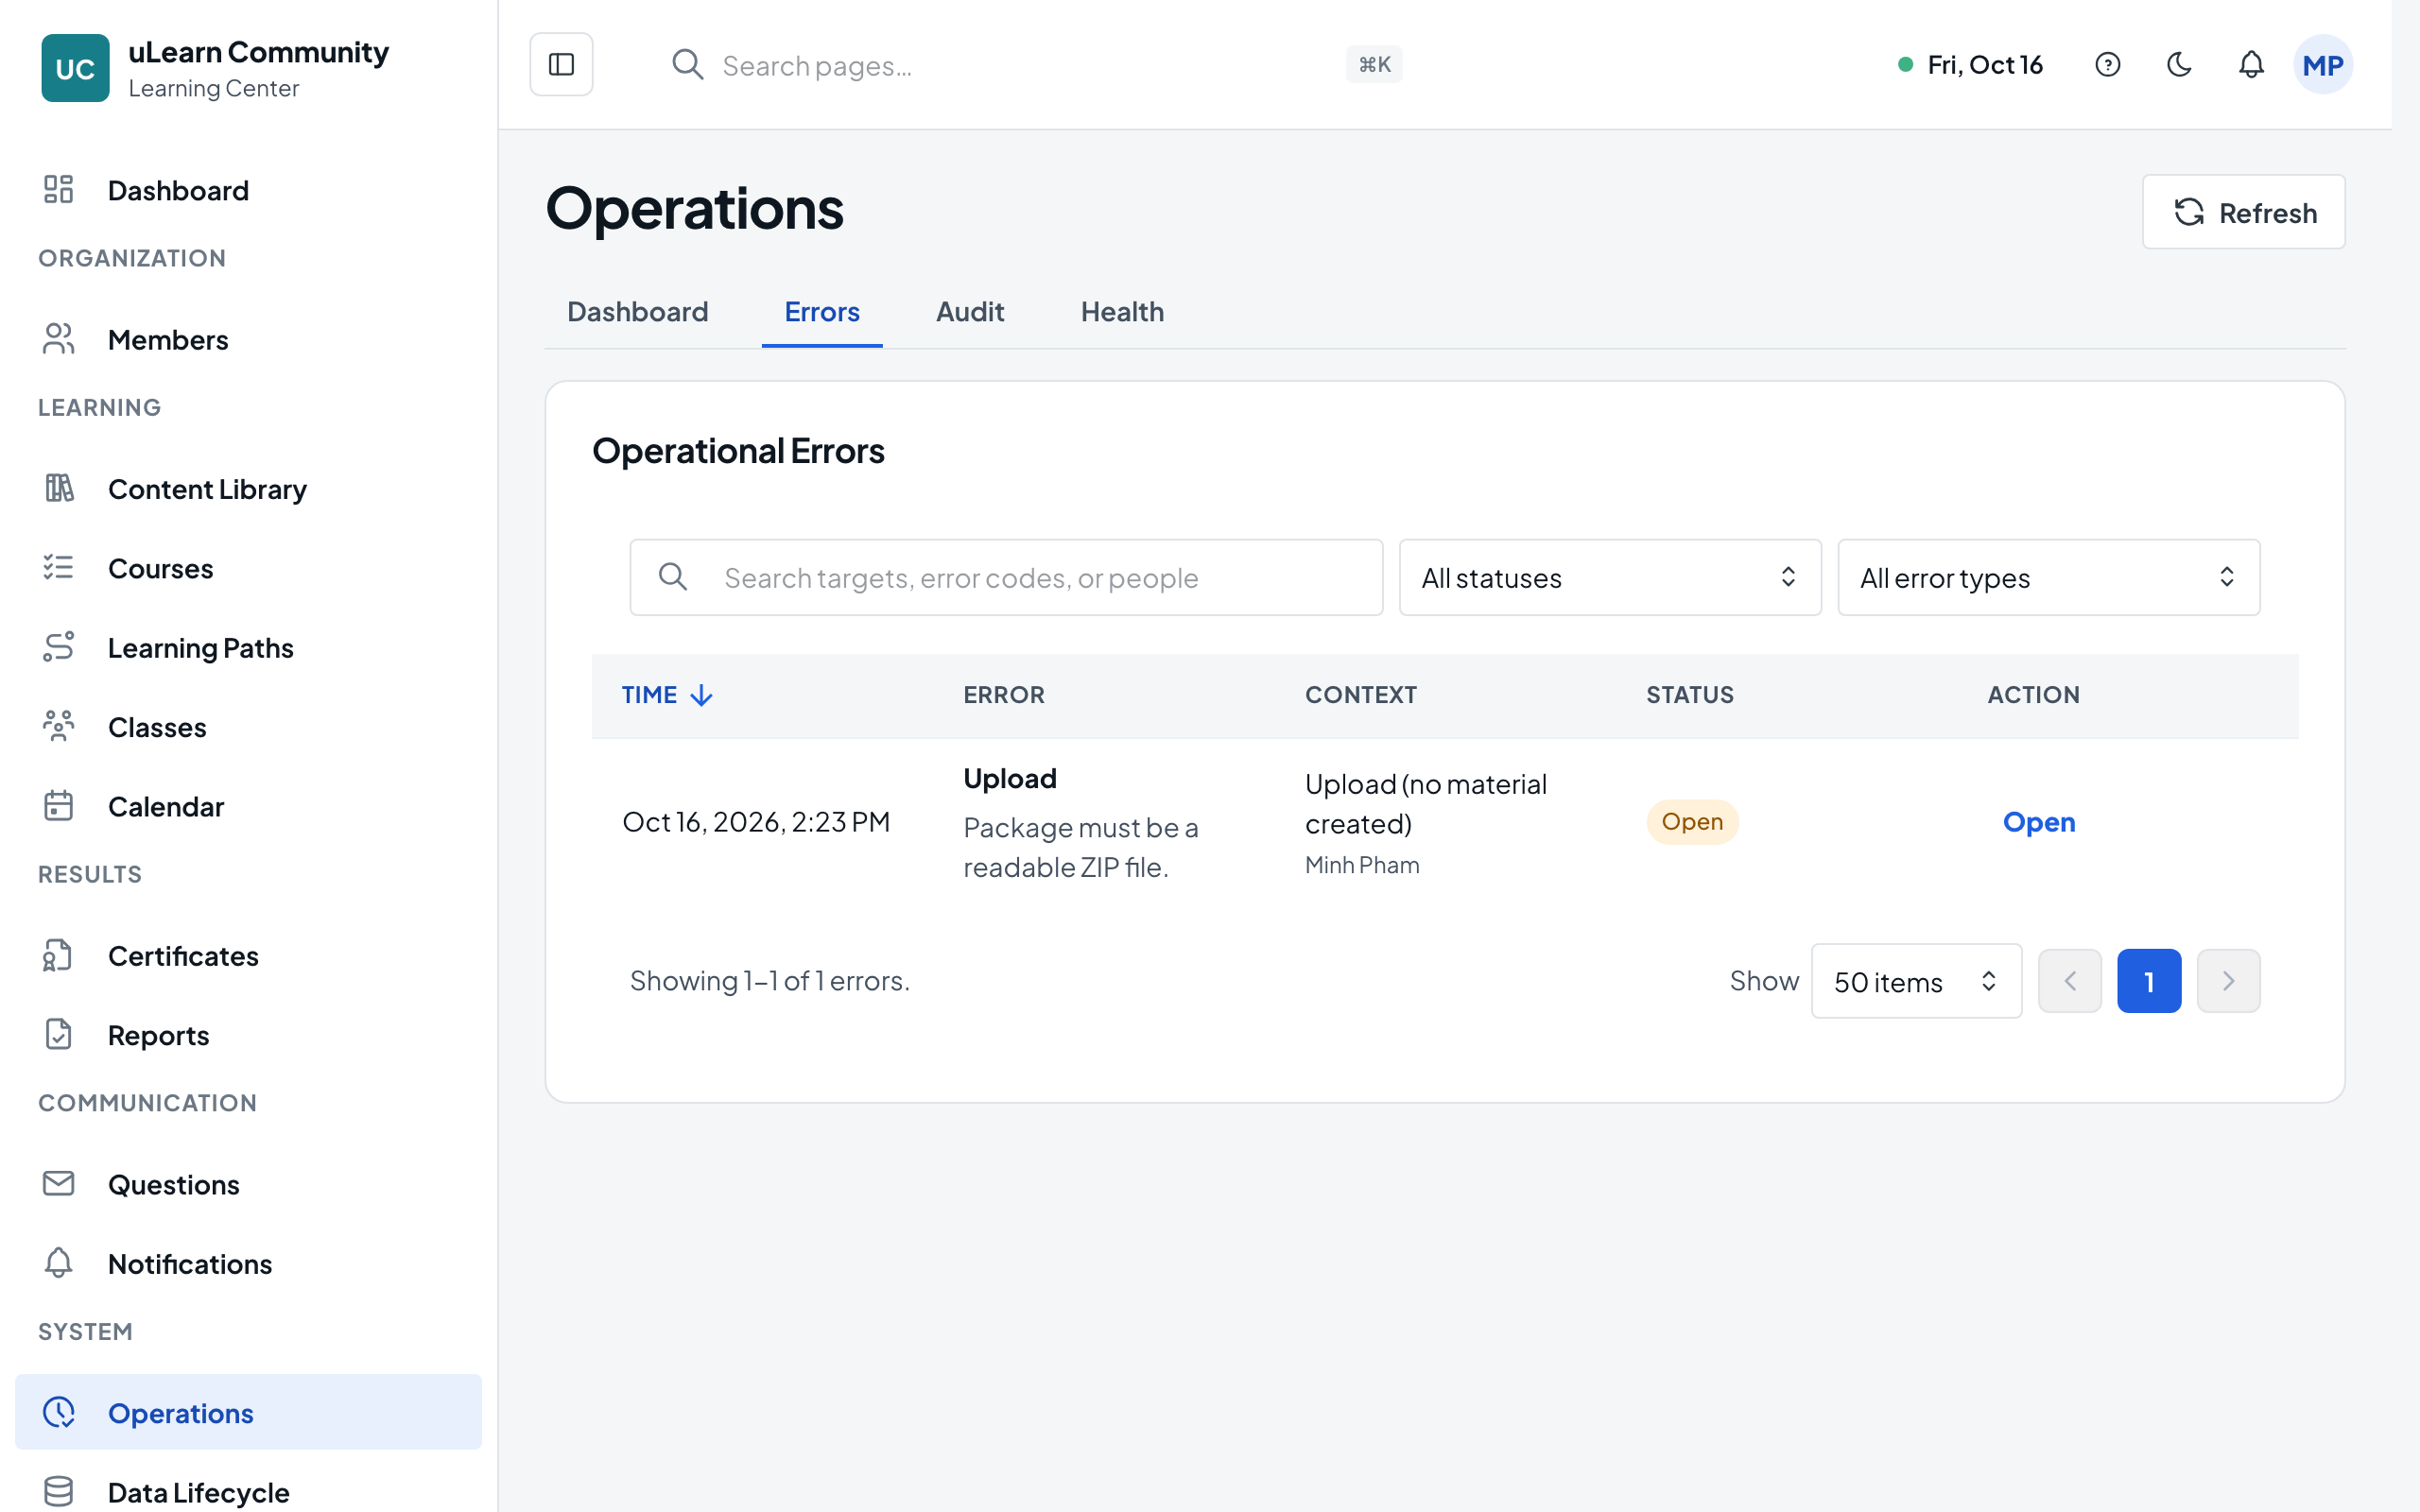Sort by the TIME column header
Image resolution: width=2420 pixels, height=1512 pixels.
(x=667, y=695)
